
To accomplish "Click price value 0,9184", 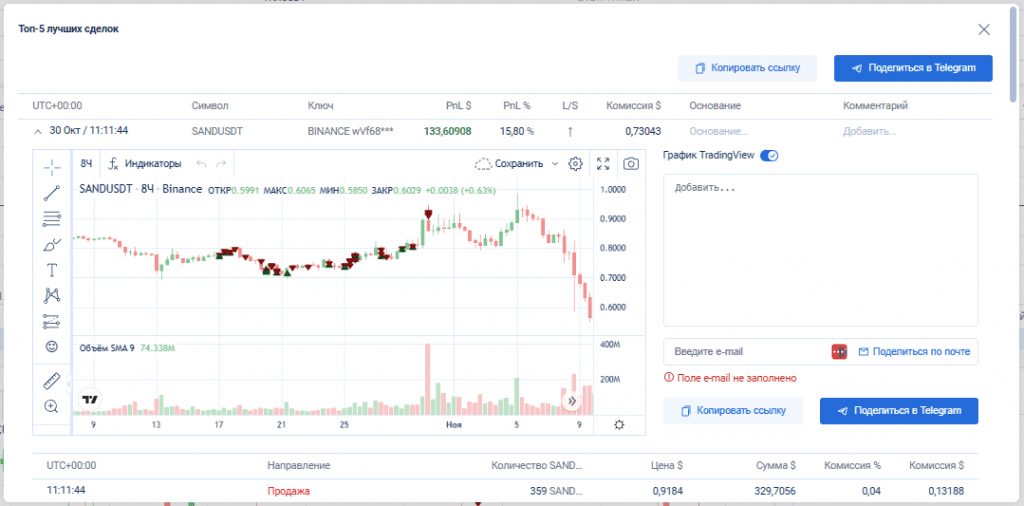I will coord(667,491).
